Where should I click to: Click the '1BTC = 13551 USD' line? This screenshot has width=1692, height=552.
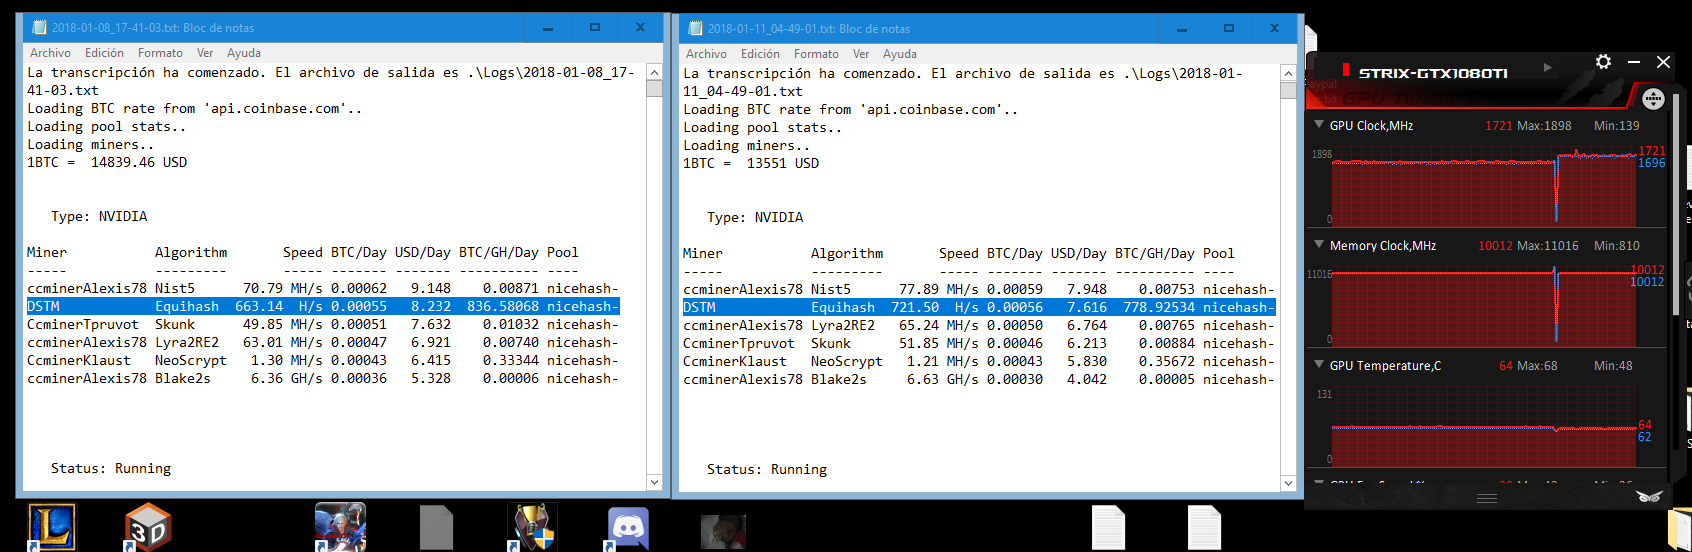[751, 163]
